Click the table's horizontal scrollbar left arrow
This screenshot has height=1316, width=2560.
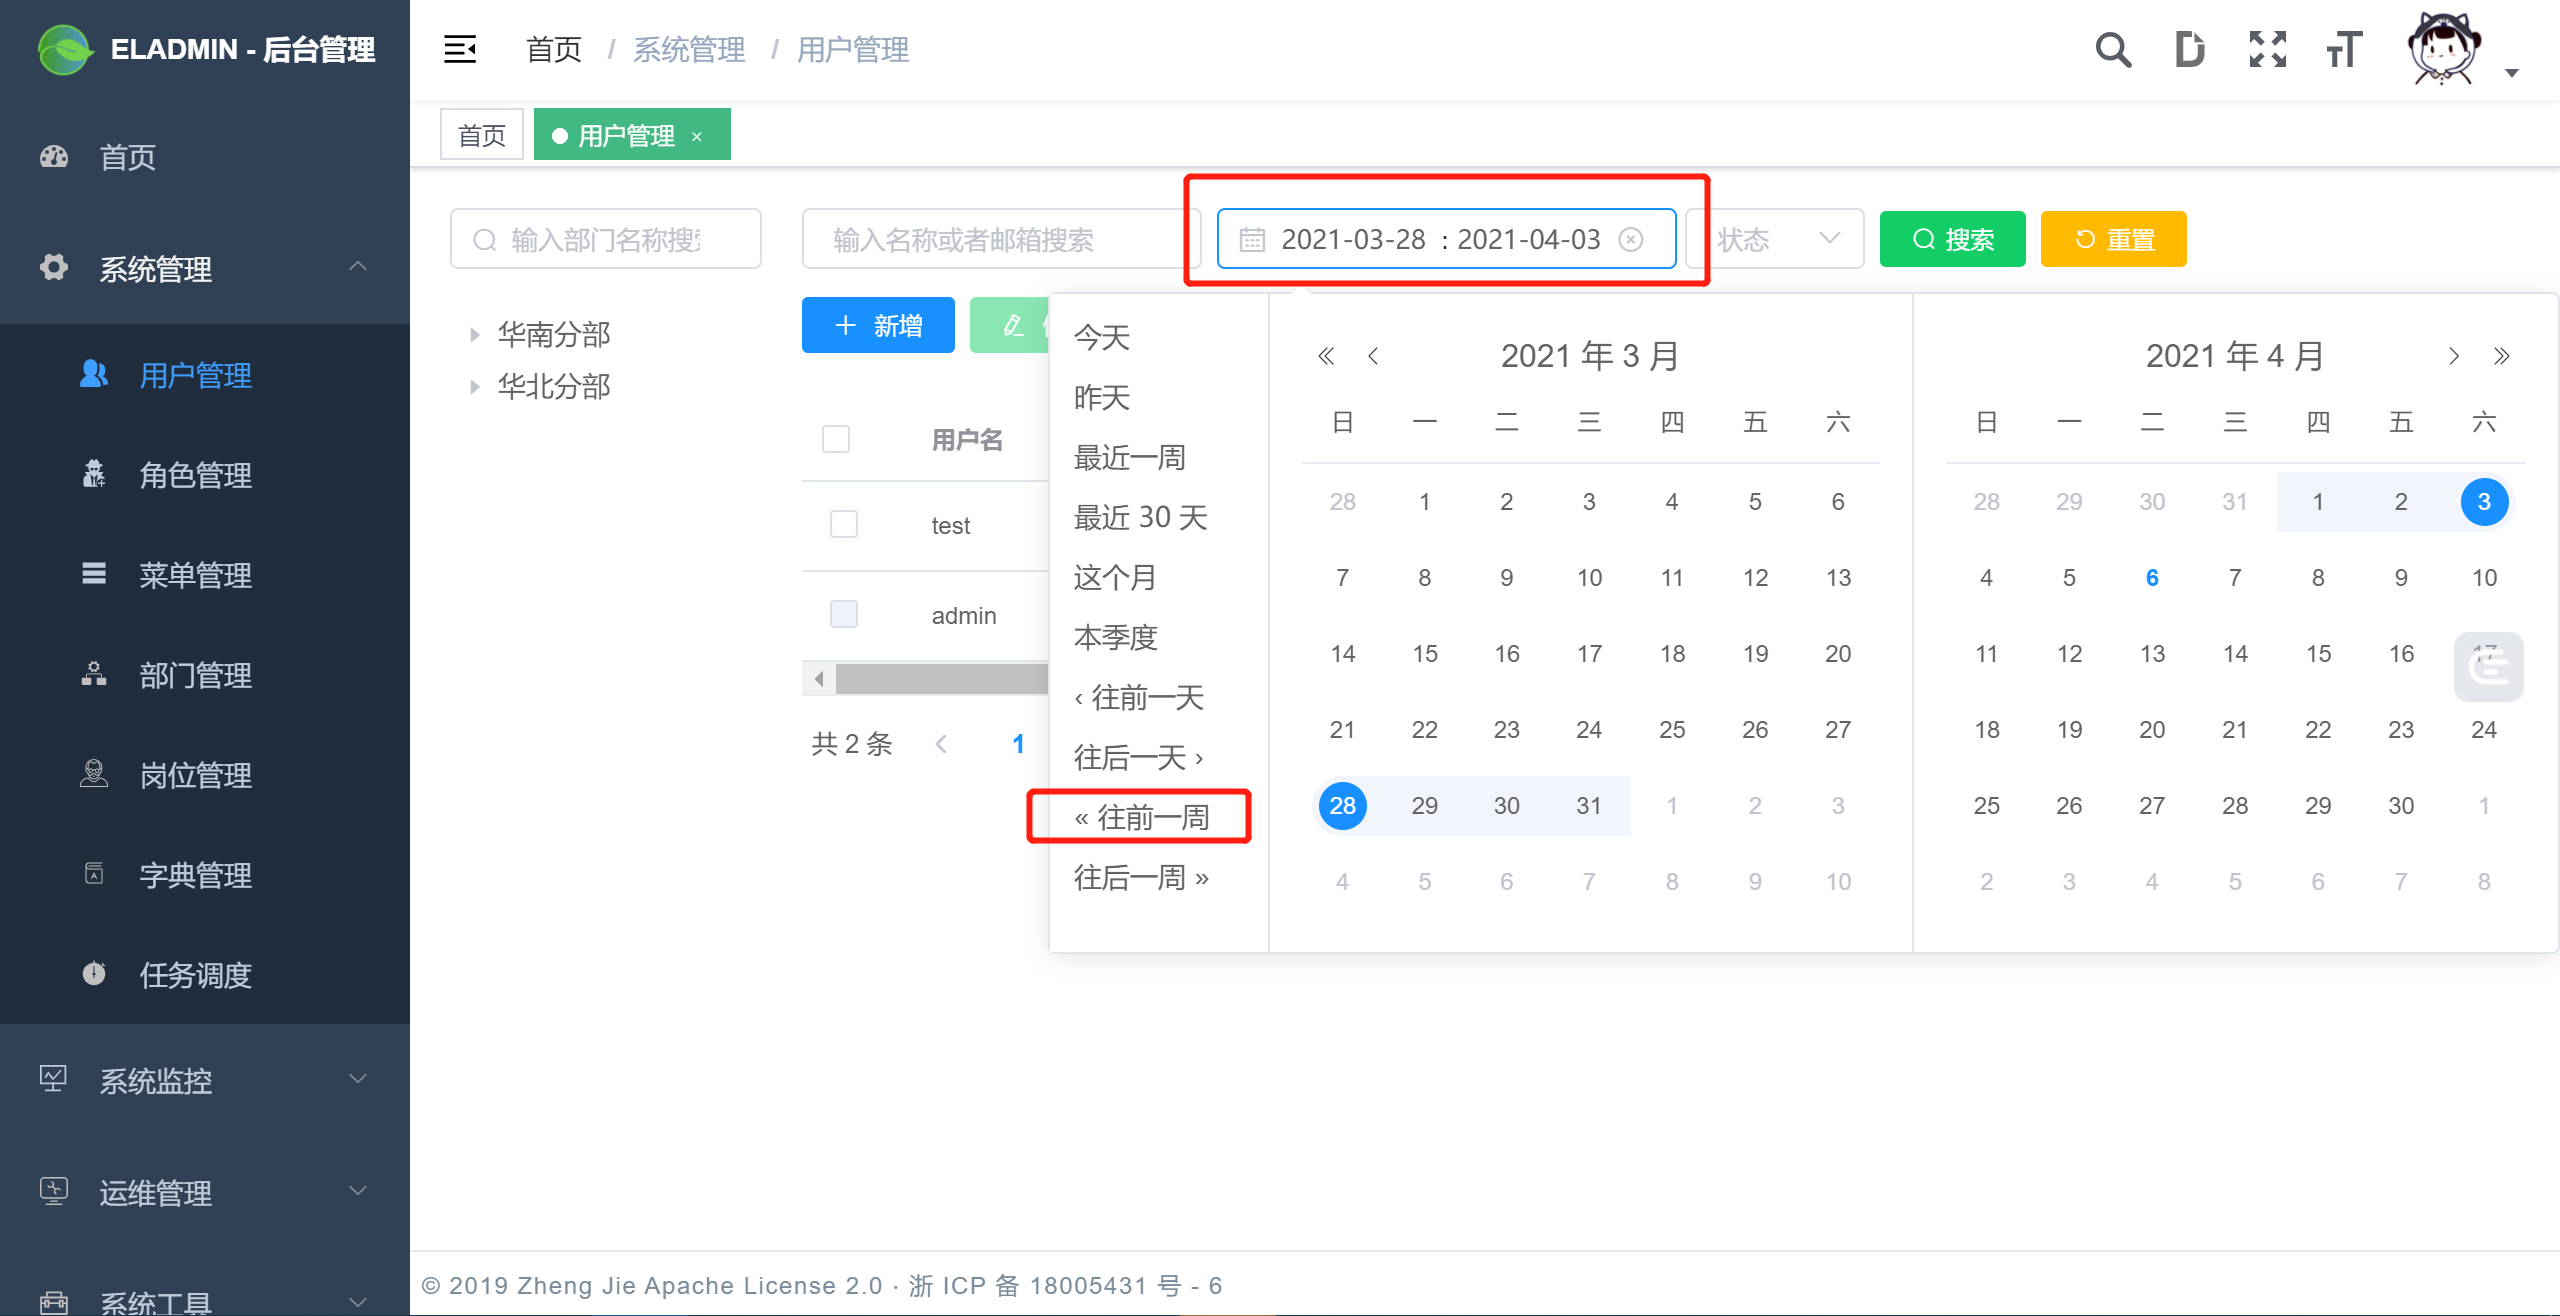click(819, 679)
